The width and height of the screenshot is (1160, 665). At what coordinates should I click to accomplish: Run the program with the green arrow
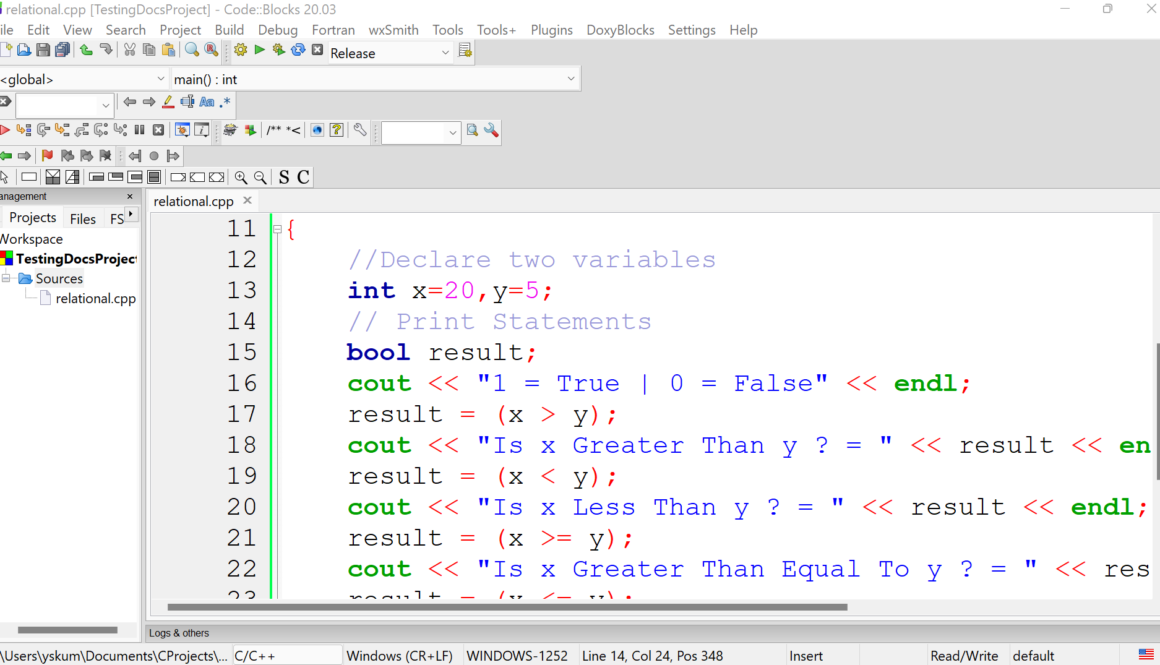(259, 50)
